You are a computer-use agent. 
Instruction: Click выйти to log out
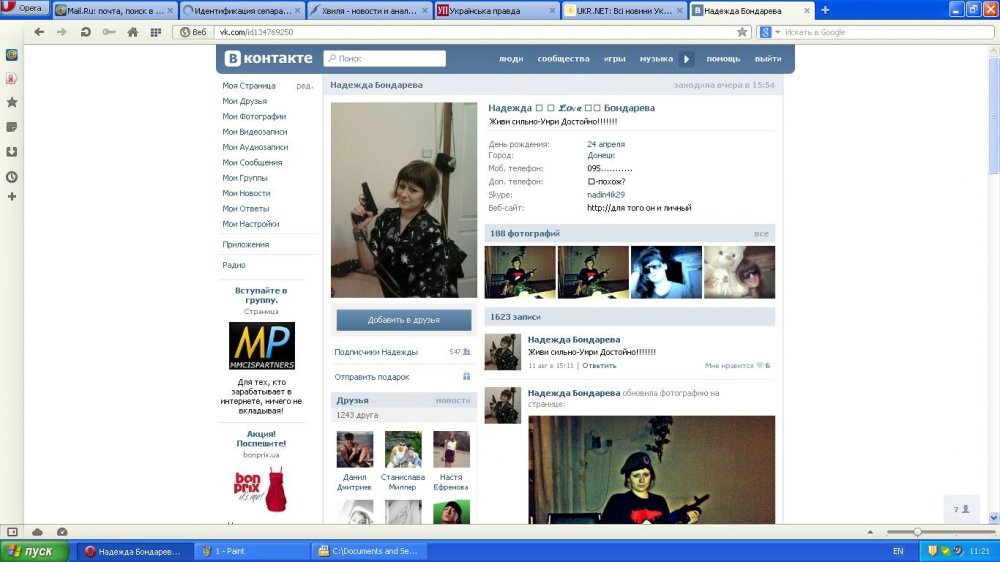768,59
